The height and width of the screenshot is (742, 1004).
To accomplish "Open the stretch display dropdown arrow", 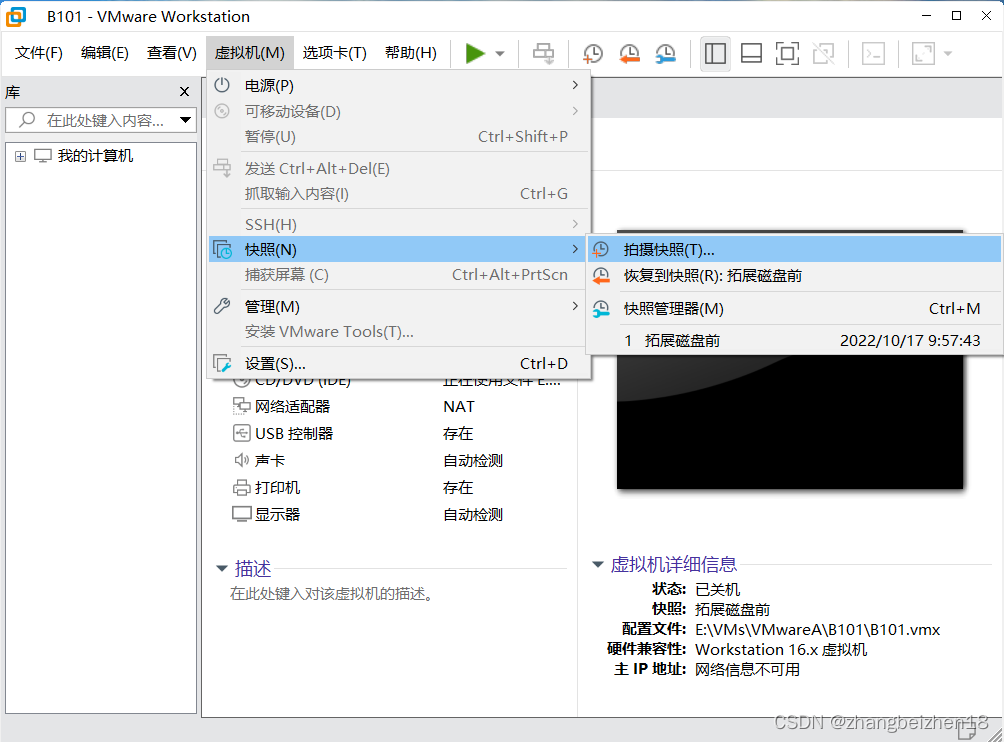I will [x=948, y=53].
